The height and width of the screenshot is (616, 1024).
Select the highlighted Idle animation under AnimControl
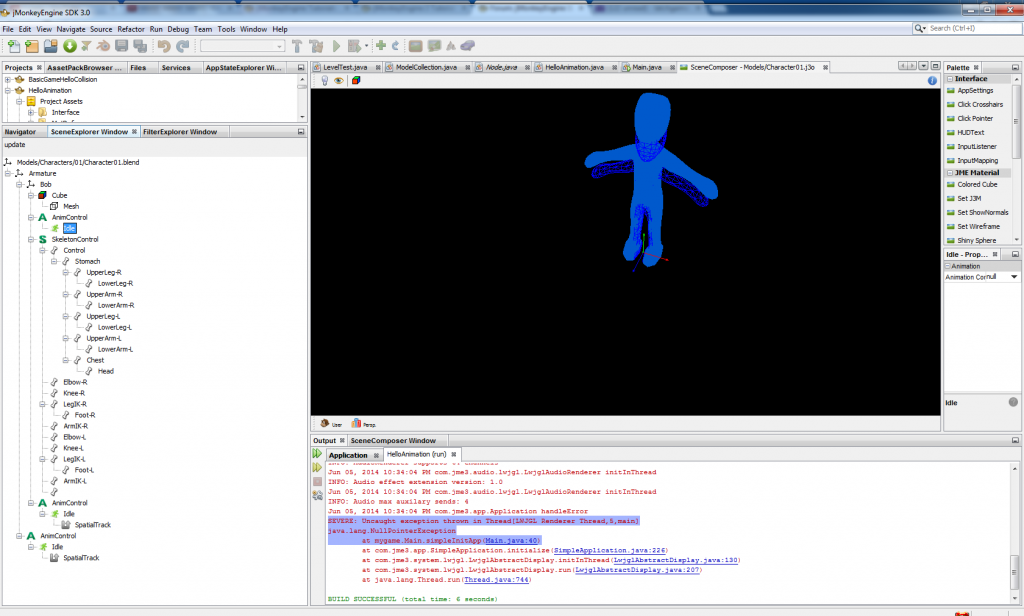coord(70,228)
